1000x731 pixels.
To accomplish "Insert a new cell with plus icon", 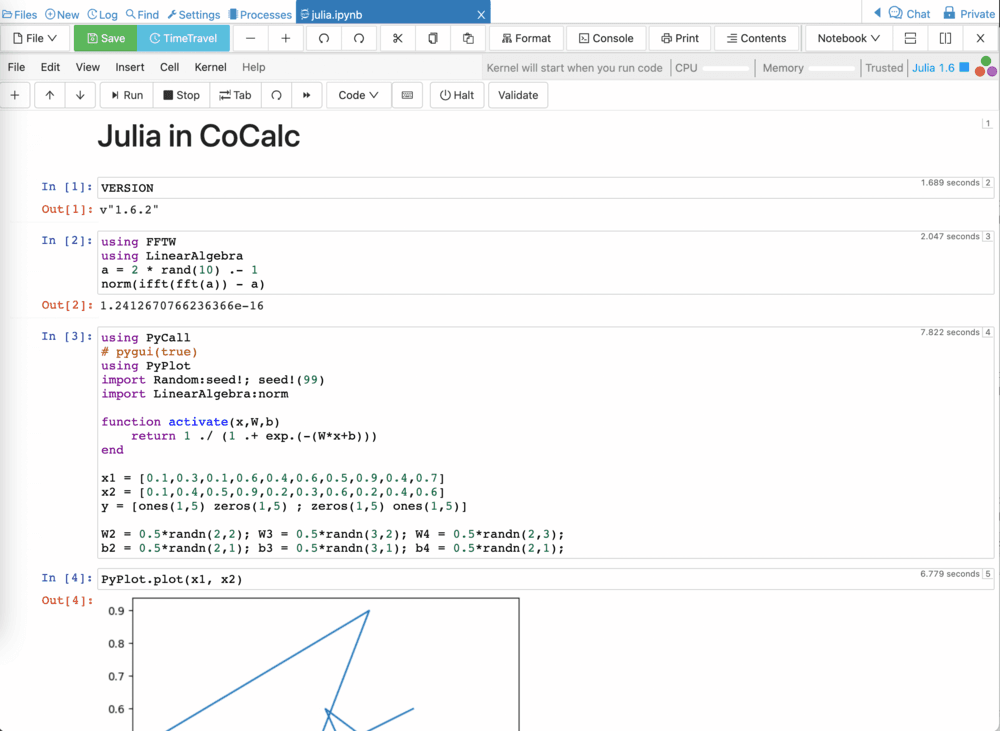I will click(15, 95).
